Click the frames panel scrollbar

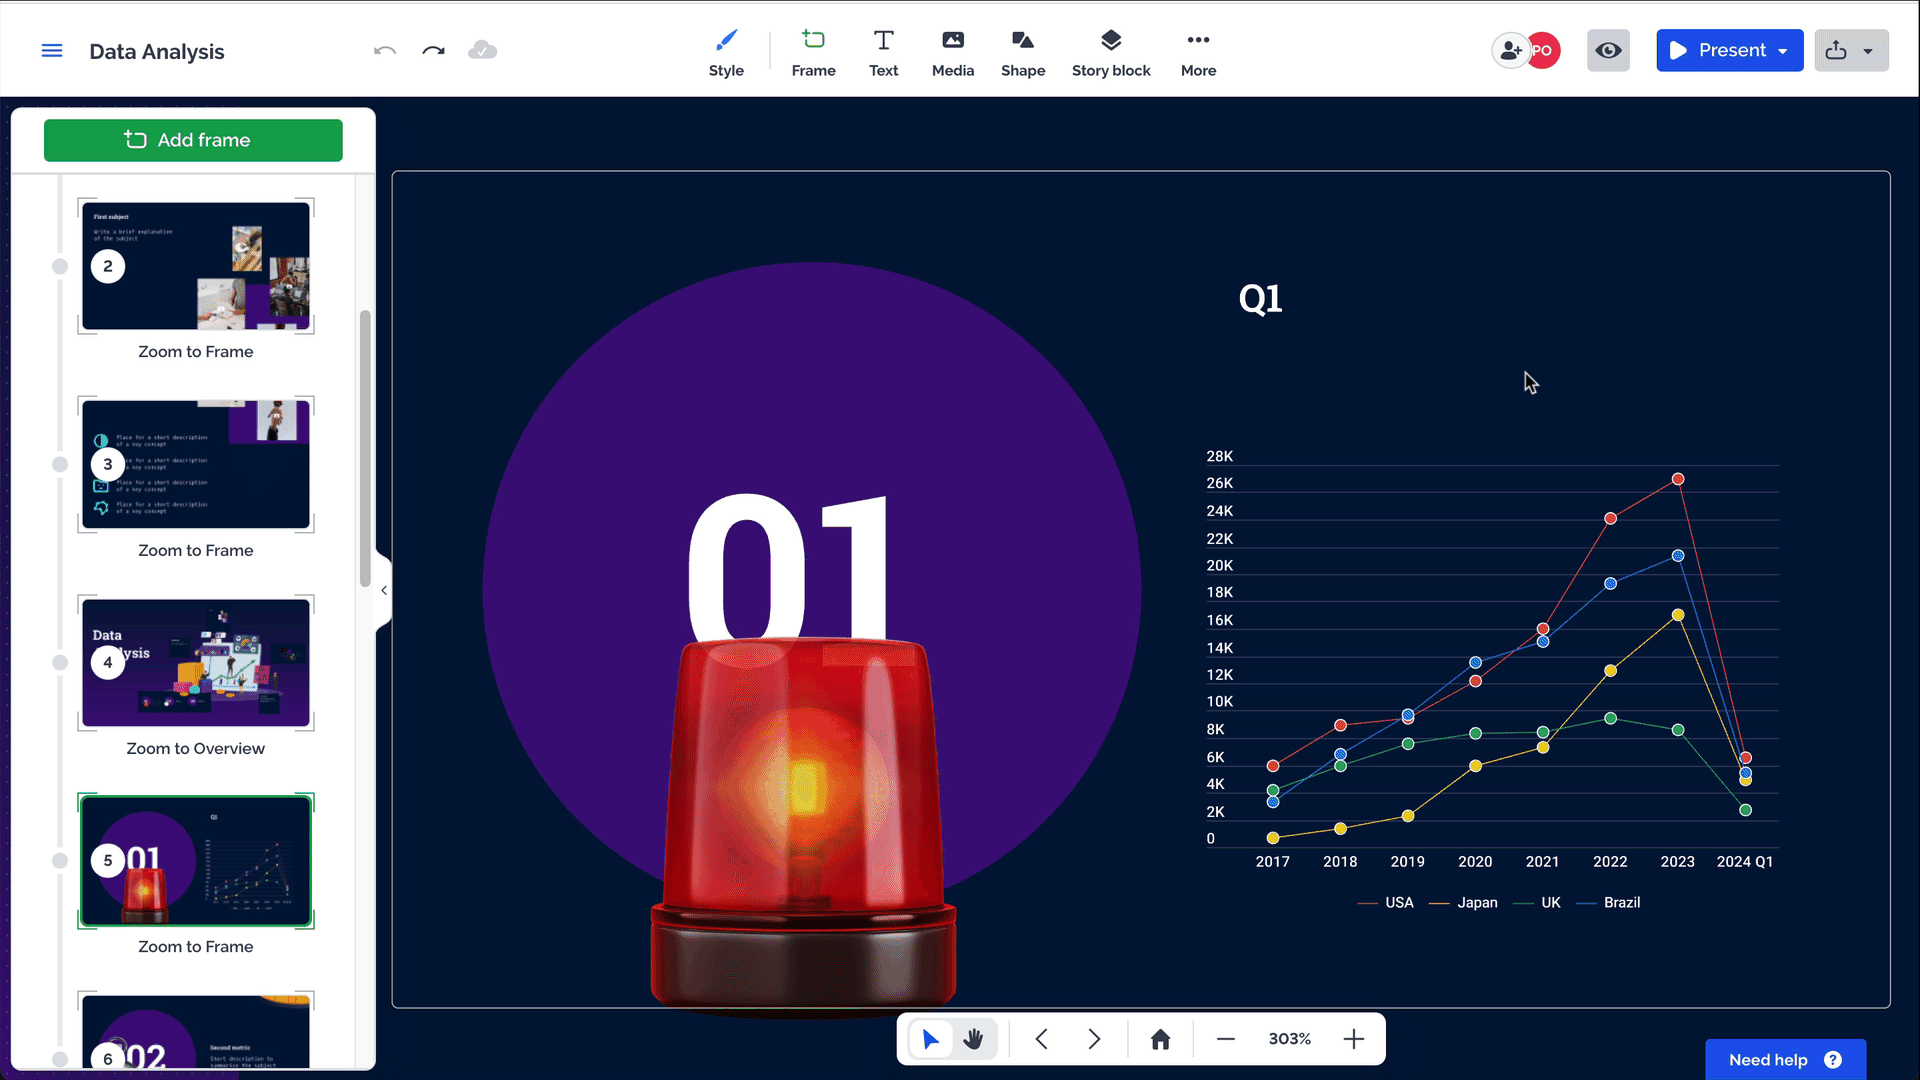click(365, 448)
